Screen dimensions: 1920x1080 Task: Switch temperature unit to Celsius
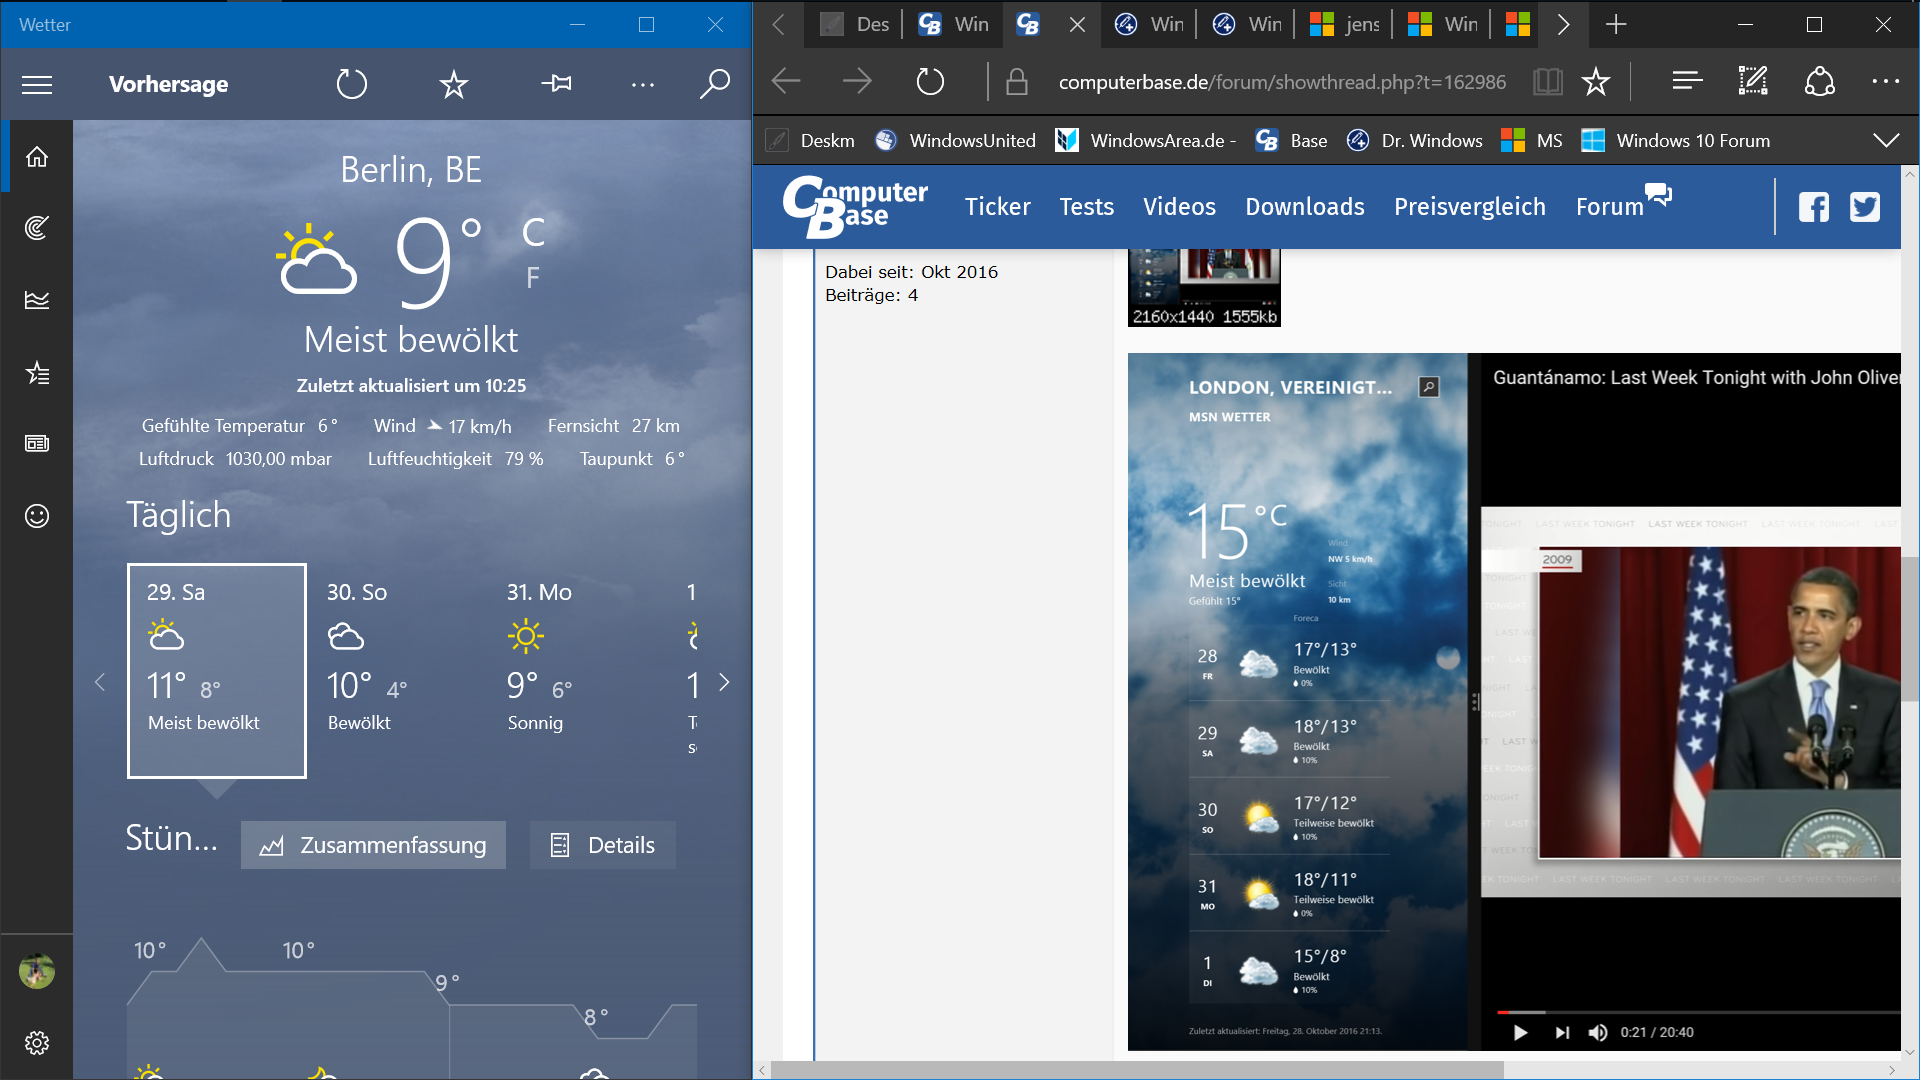tap(533, 233)
